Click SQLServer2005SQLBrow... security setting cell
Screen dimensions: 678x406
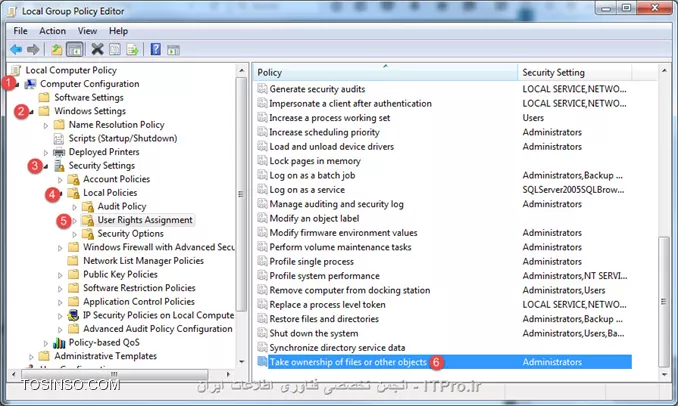pos(573,190)
